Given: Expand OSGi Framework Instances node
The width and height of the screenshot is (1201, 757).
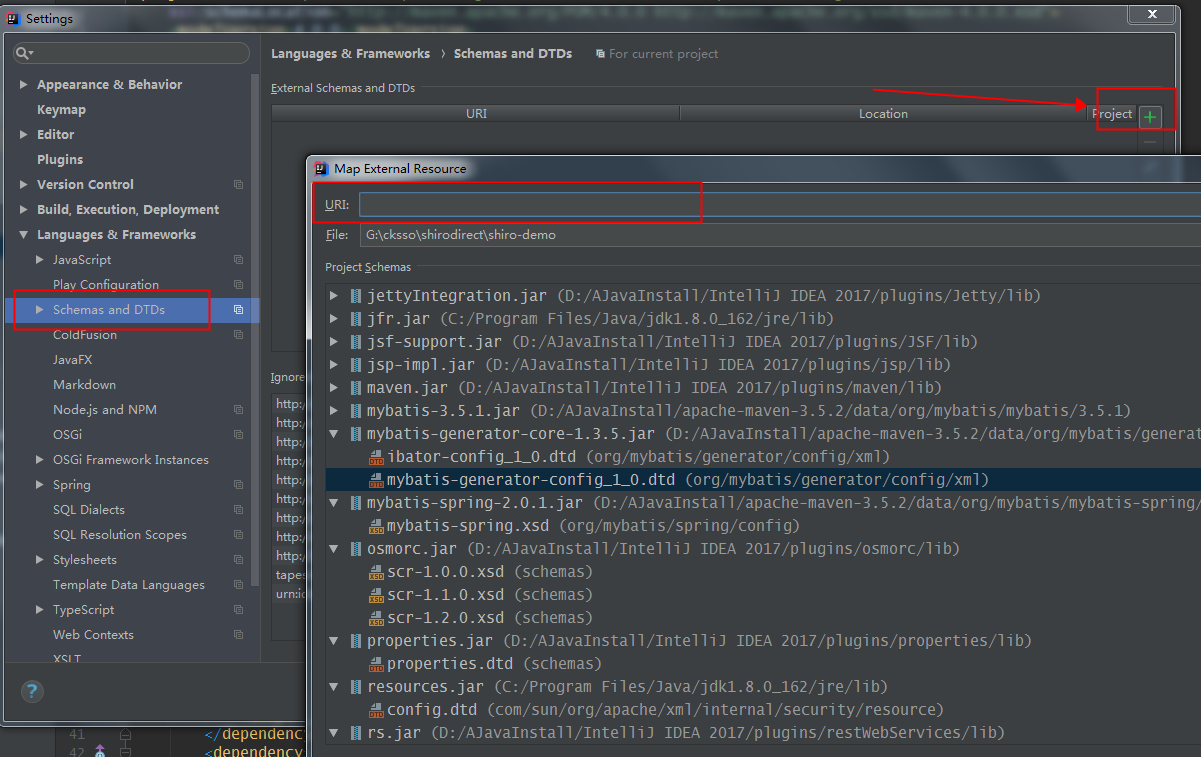Looking at the screenshot, I should coord(39,460).
